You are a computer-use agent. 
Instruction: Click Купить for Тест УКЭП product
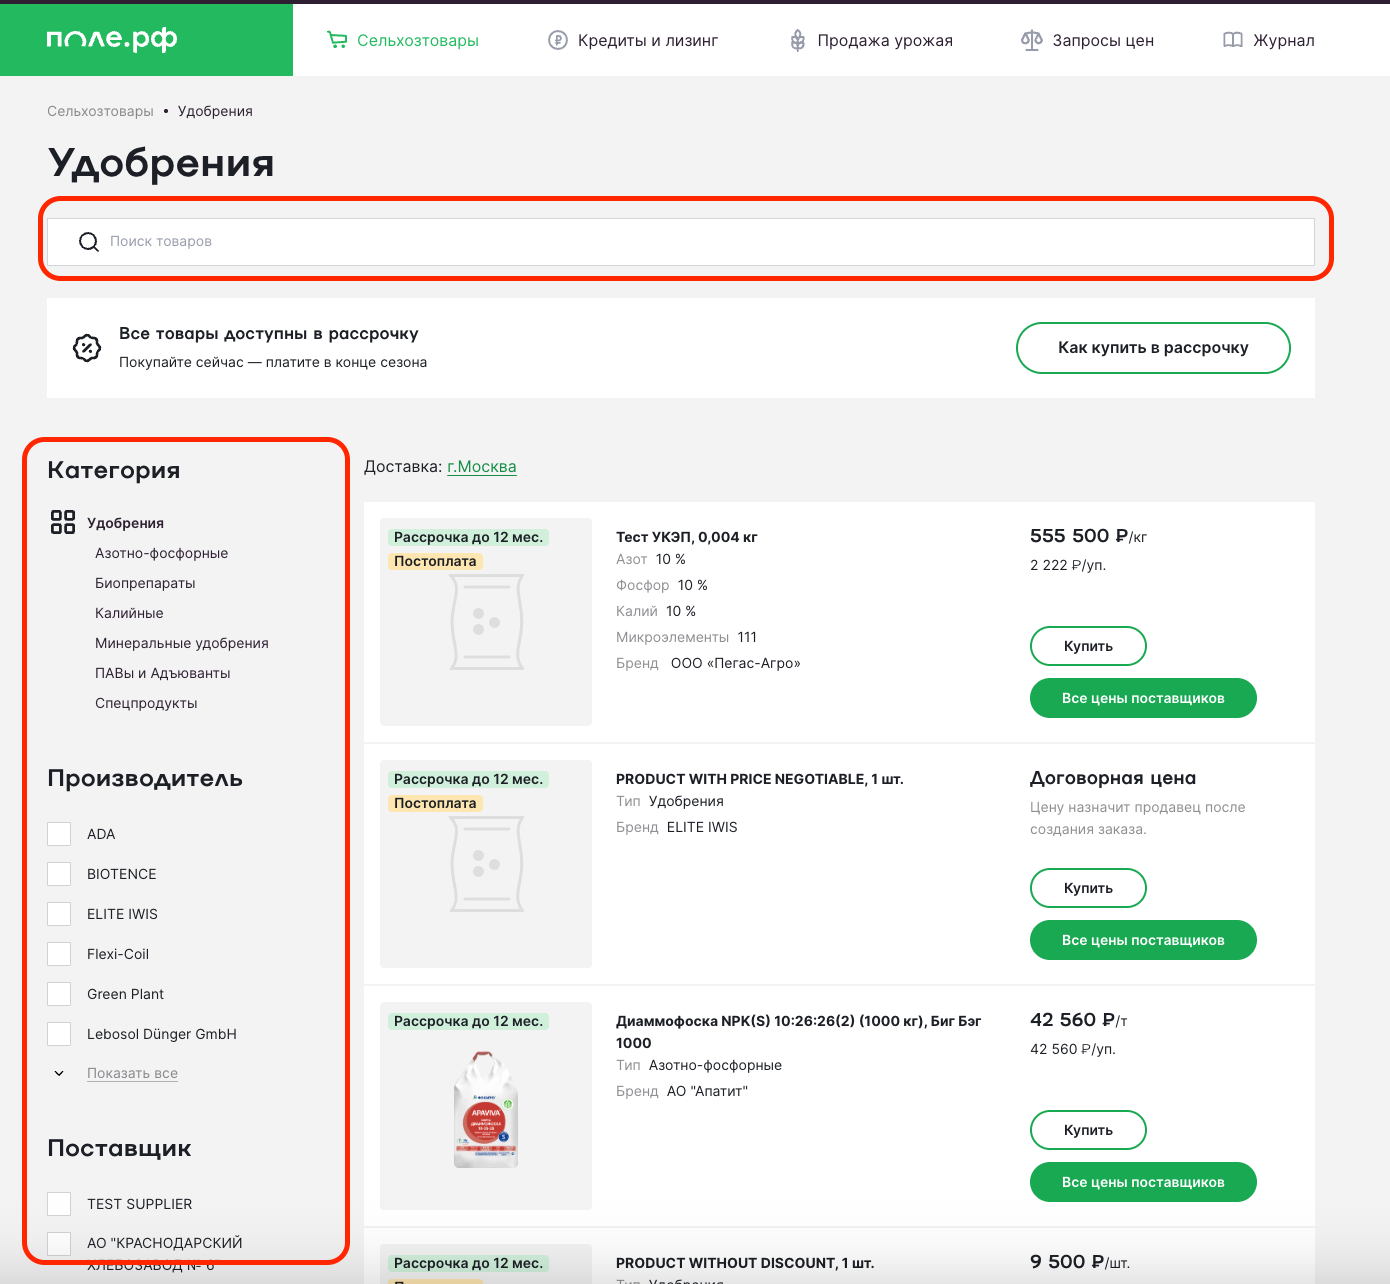1088,646
